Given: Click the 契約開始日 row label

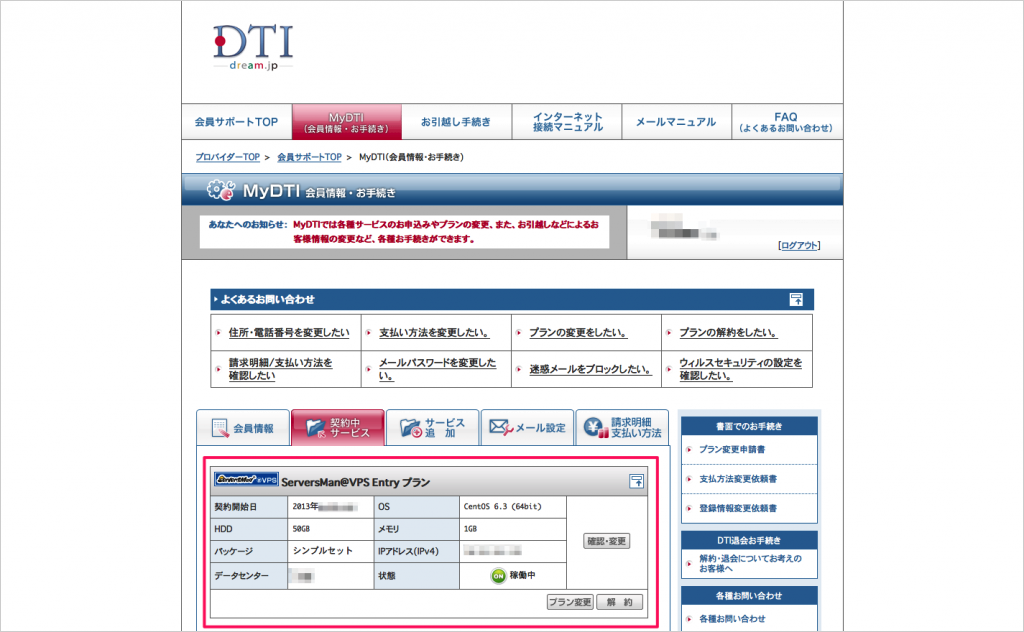Looking at the screenshot, I should click(236, 507).
